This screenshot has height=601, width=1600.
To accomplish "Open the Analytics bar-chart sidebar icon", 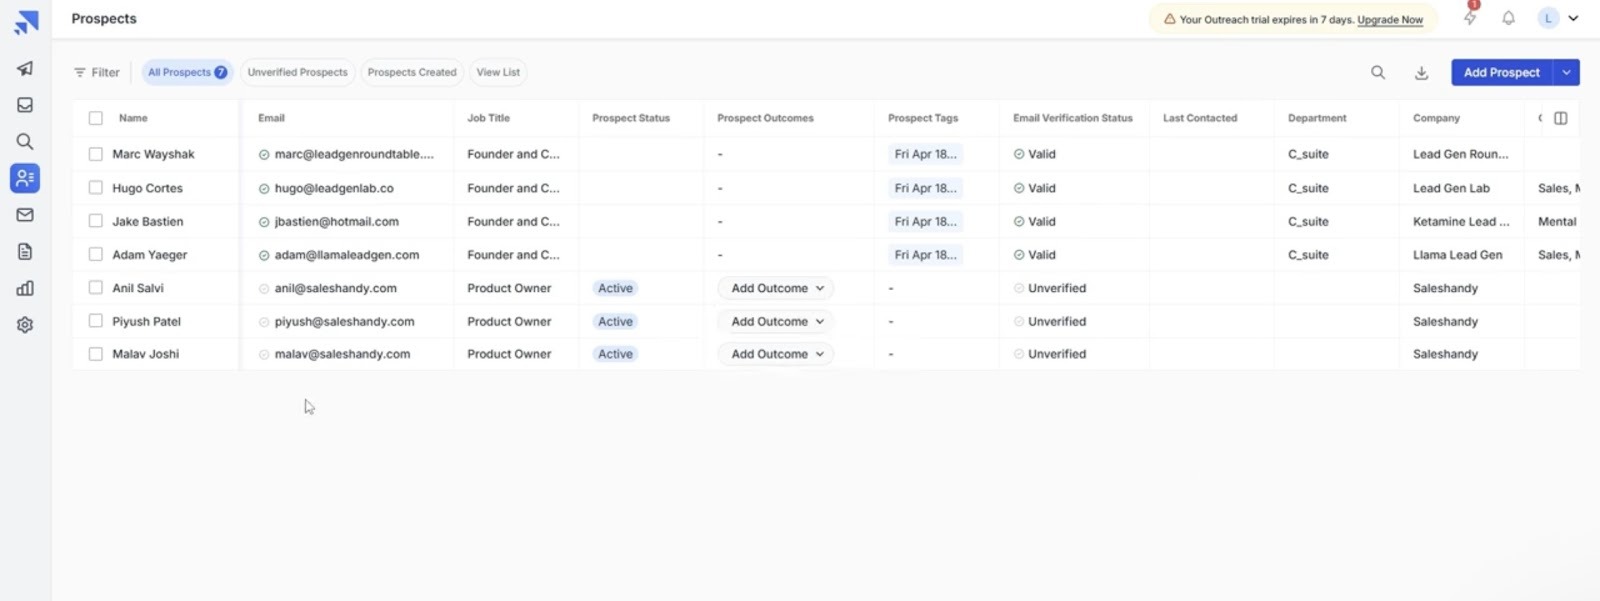I will coord(25,288).
